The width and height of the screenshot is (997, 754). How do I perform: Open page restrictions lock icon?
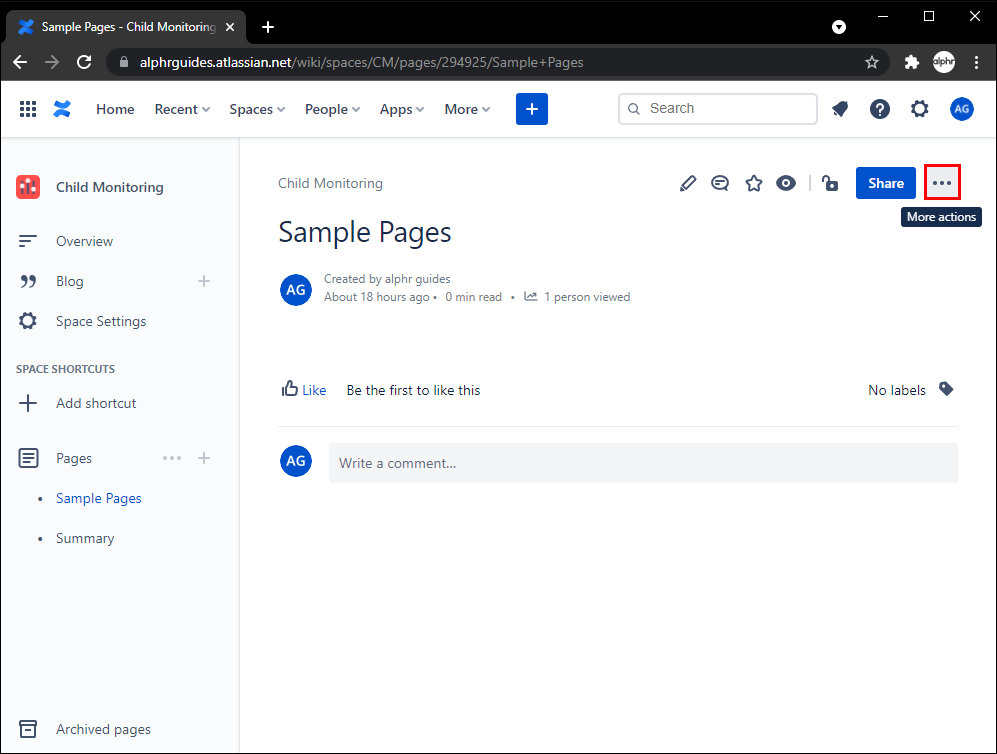pos(830,183)
